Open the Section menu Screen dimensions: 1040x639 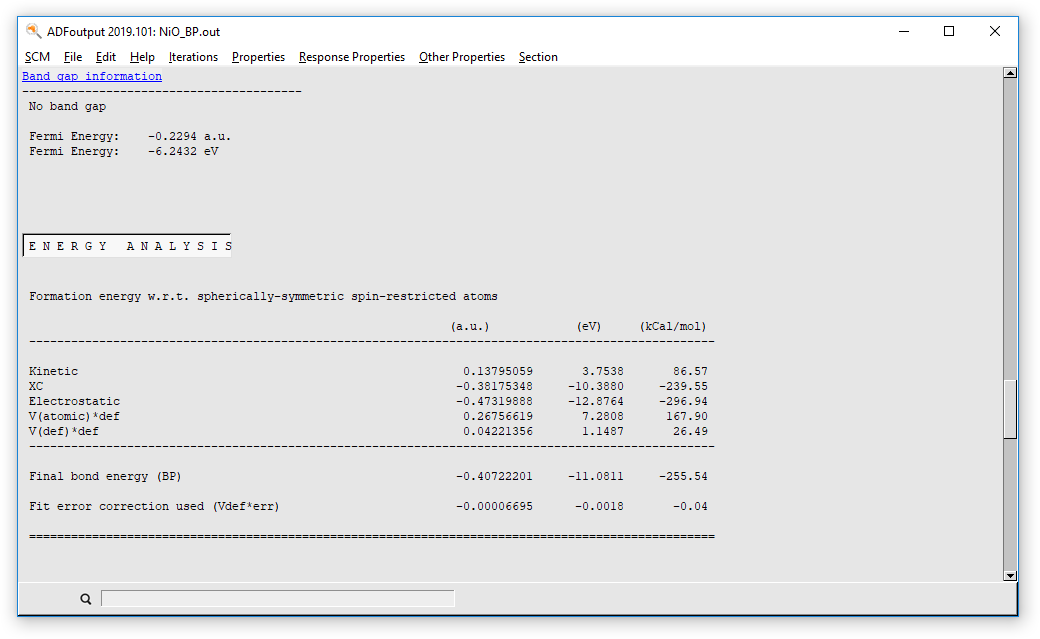point(538,57)
